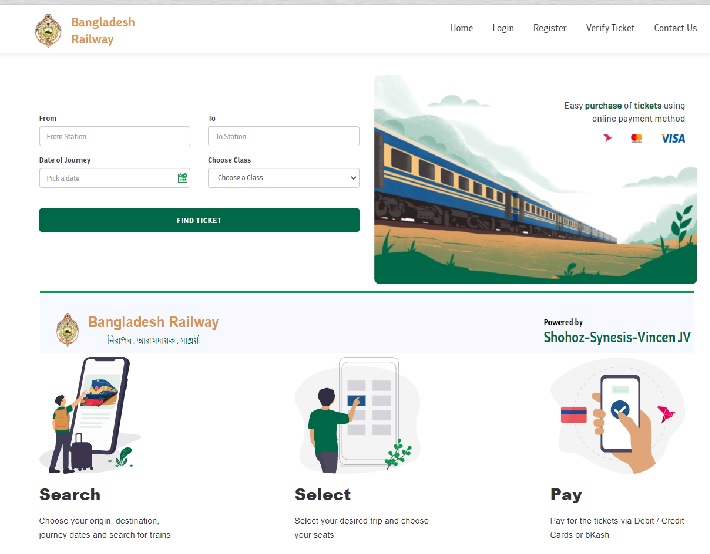Click the Pay step phone illustration
This screenshot has width=710, height=554.
click(618, 415)
